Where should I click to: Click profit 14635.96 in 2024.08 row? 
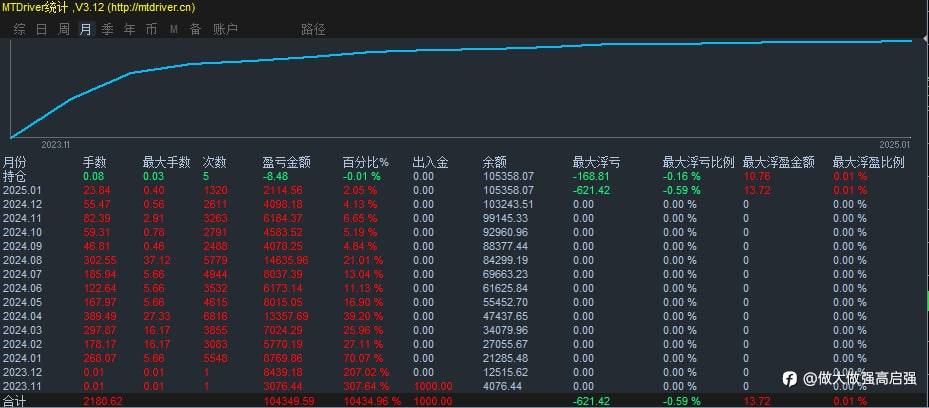[285, 260]
